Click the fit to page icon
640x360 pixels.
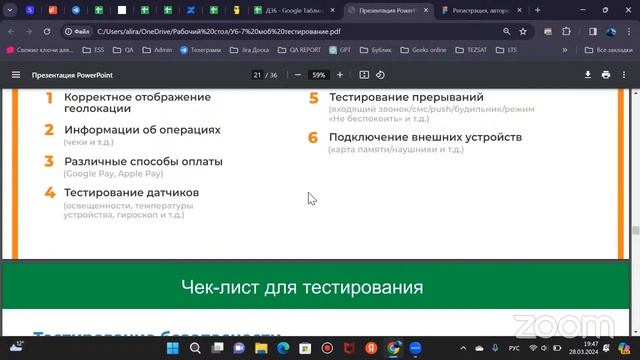364,75
